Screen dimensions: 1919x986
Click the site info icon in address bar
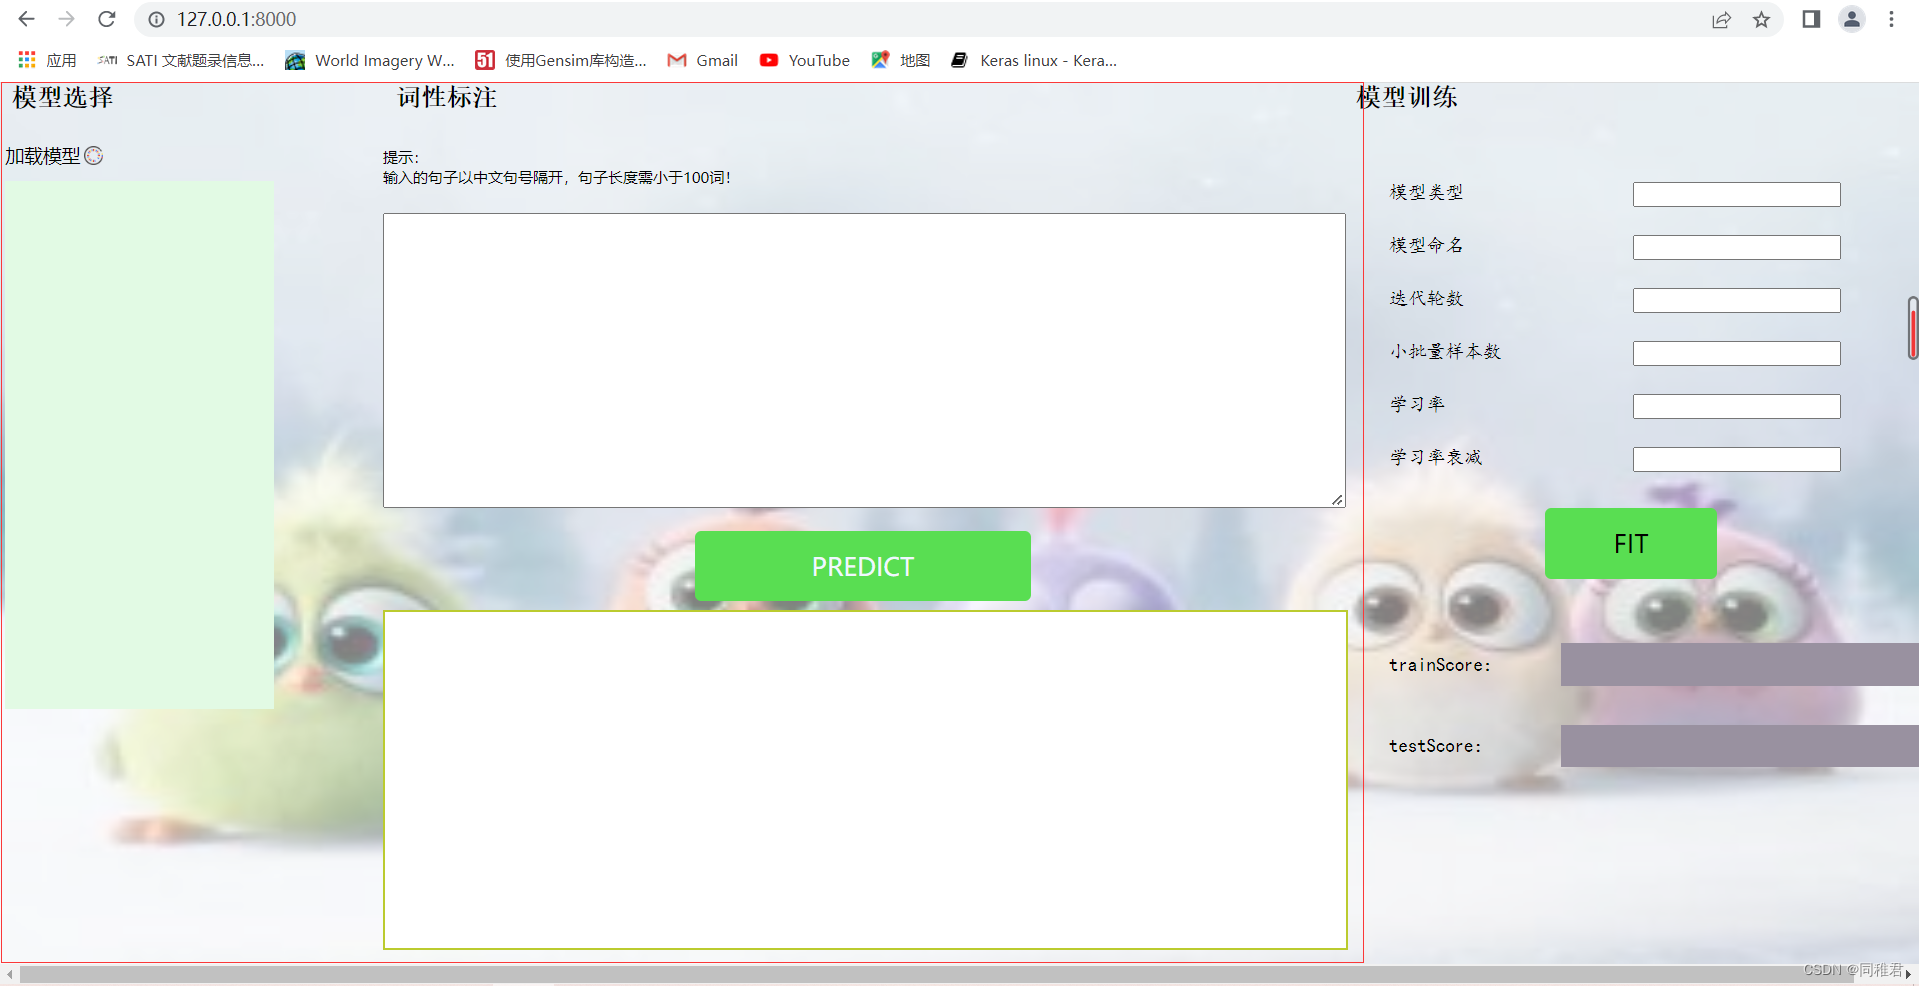point(157,19)
